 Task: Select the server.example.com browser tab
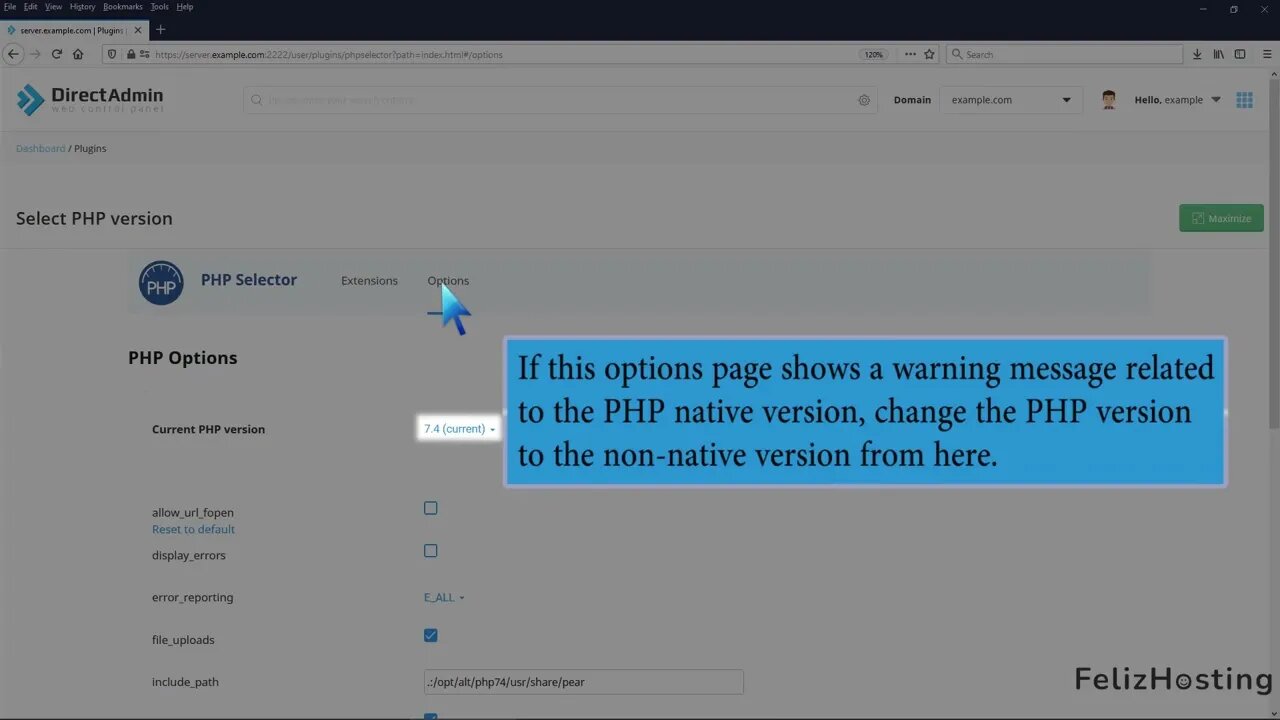coord(73,30)
